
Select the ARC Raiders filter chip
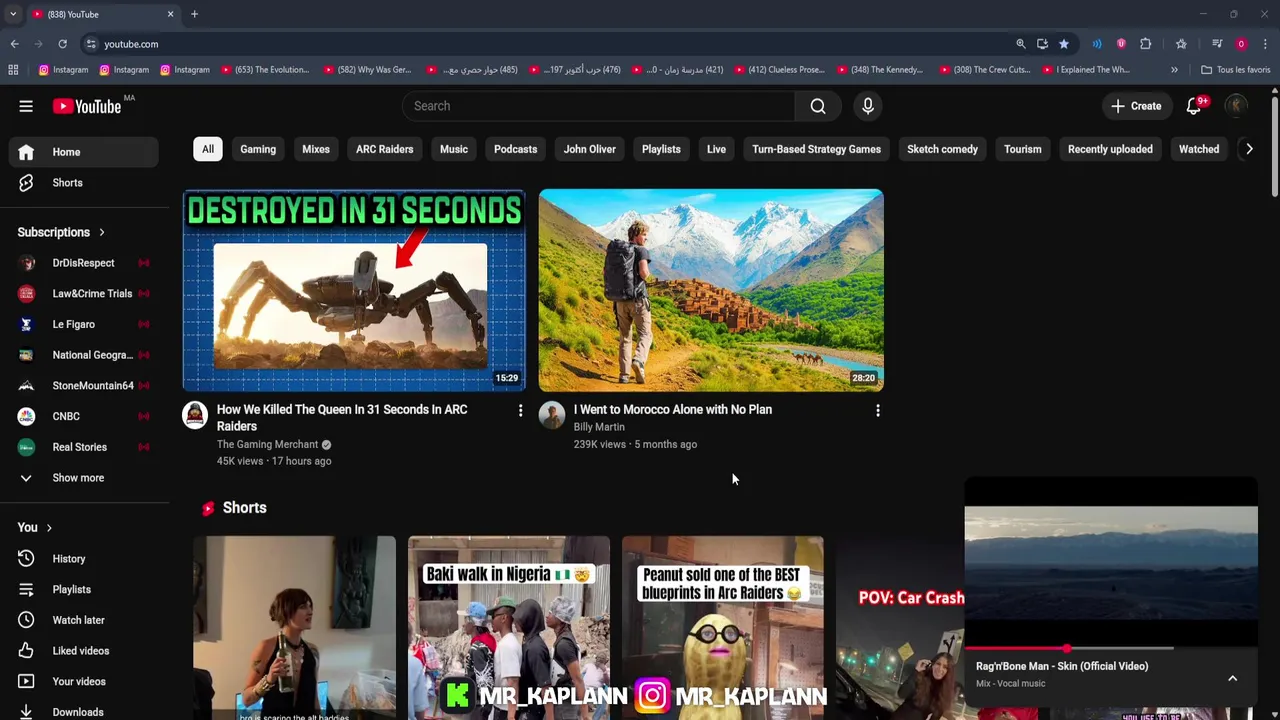pyautogui.click(x=385, y=149)
